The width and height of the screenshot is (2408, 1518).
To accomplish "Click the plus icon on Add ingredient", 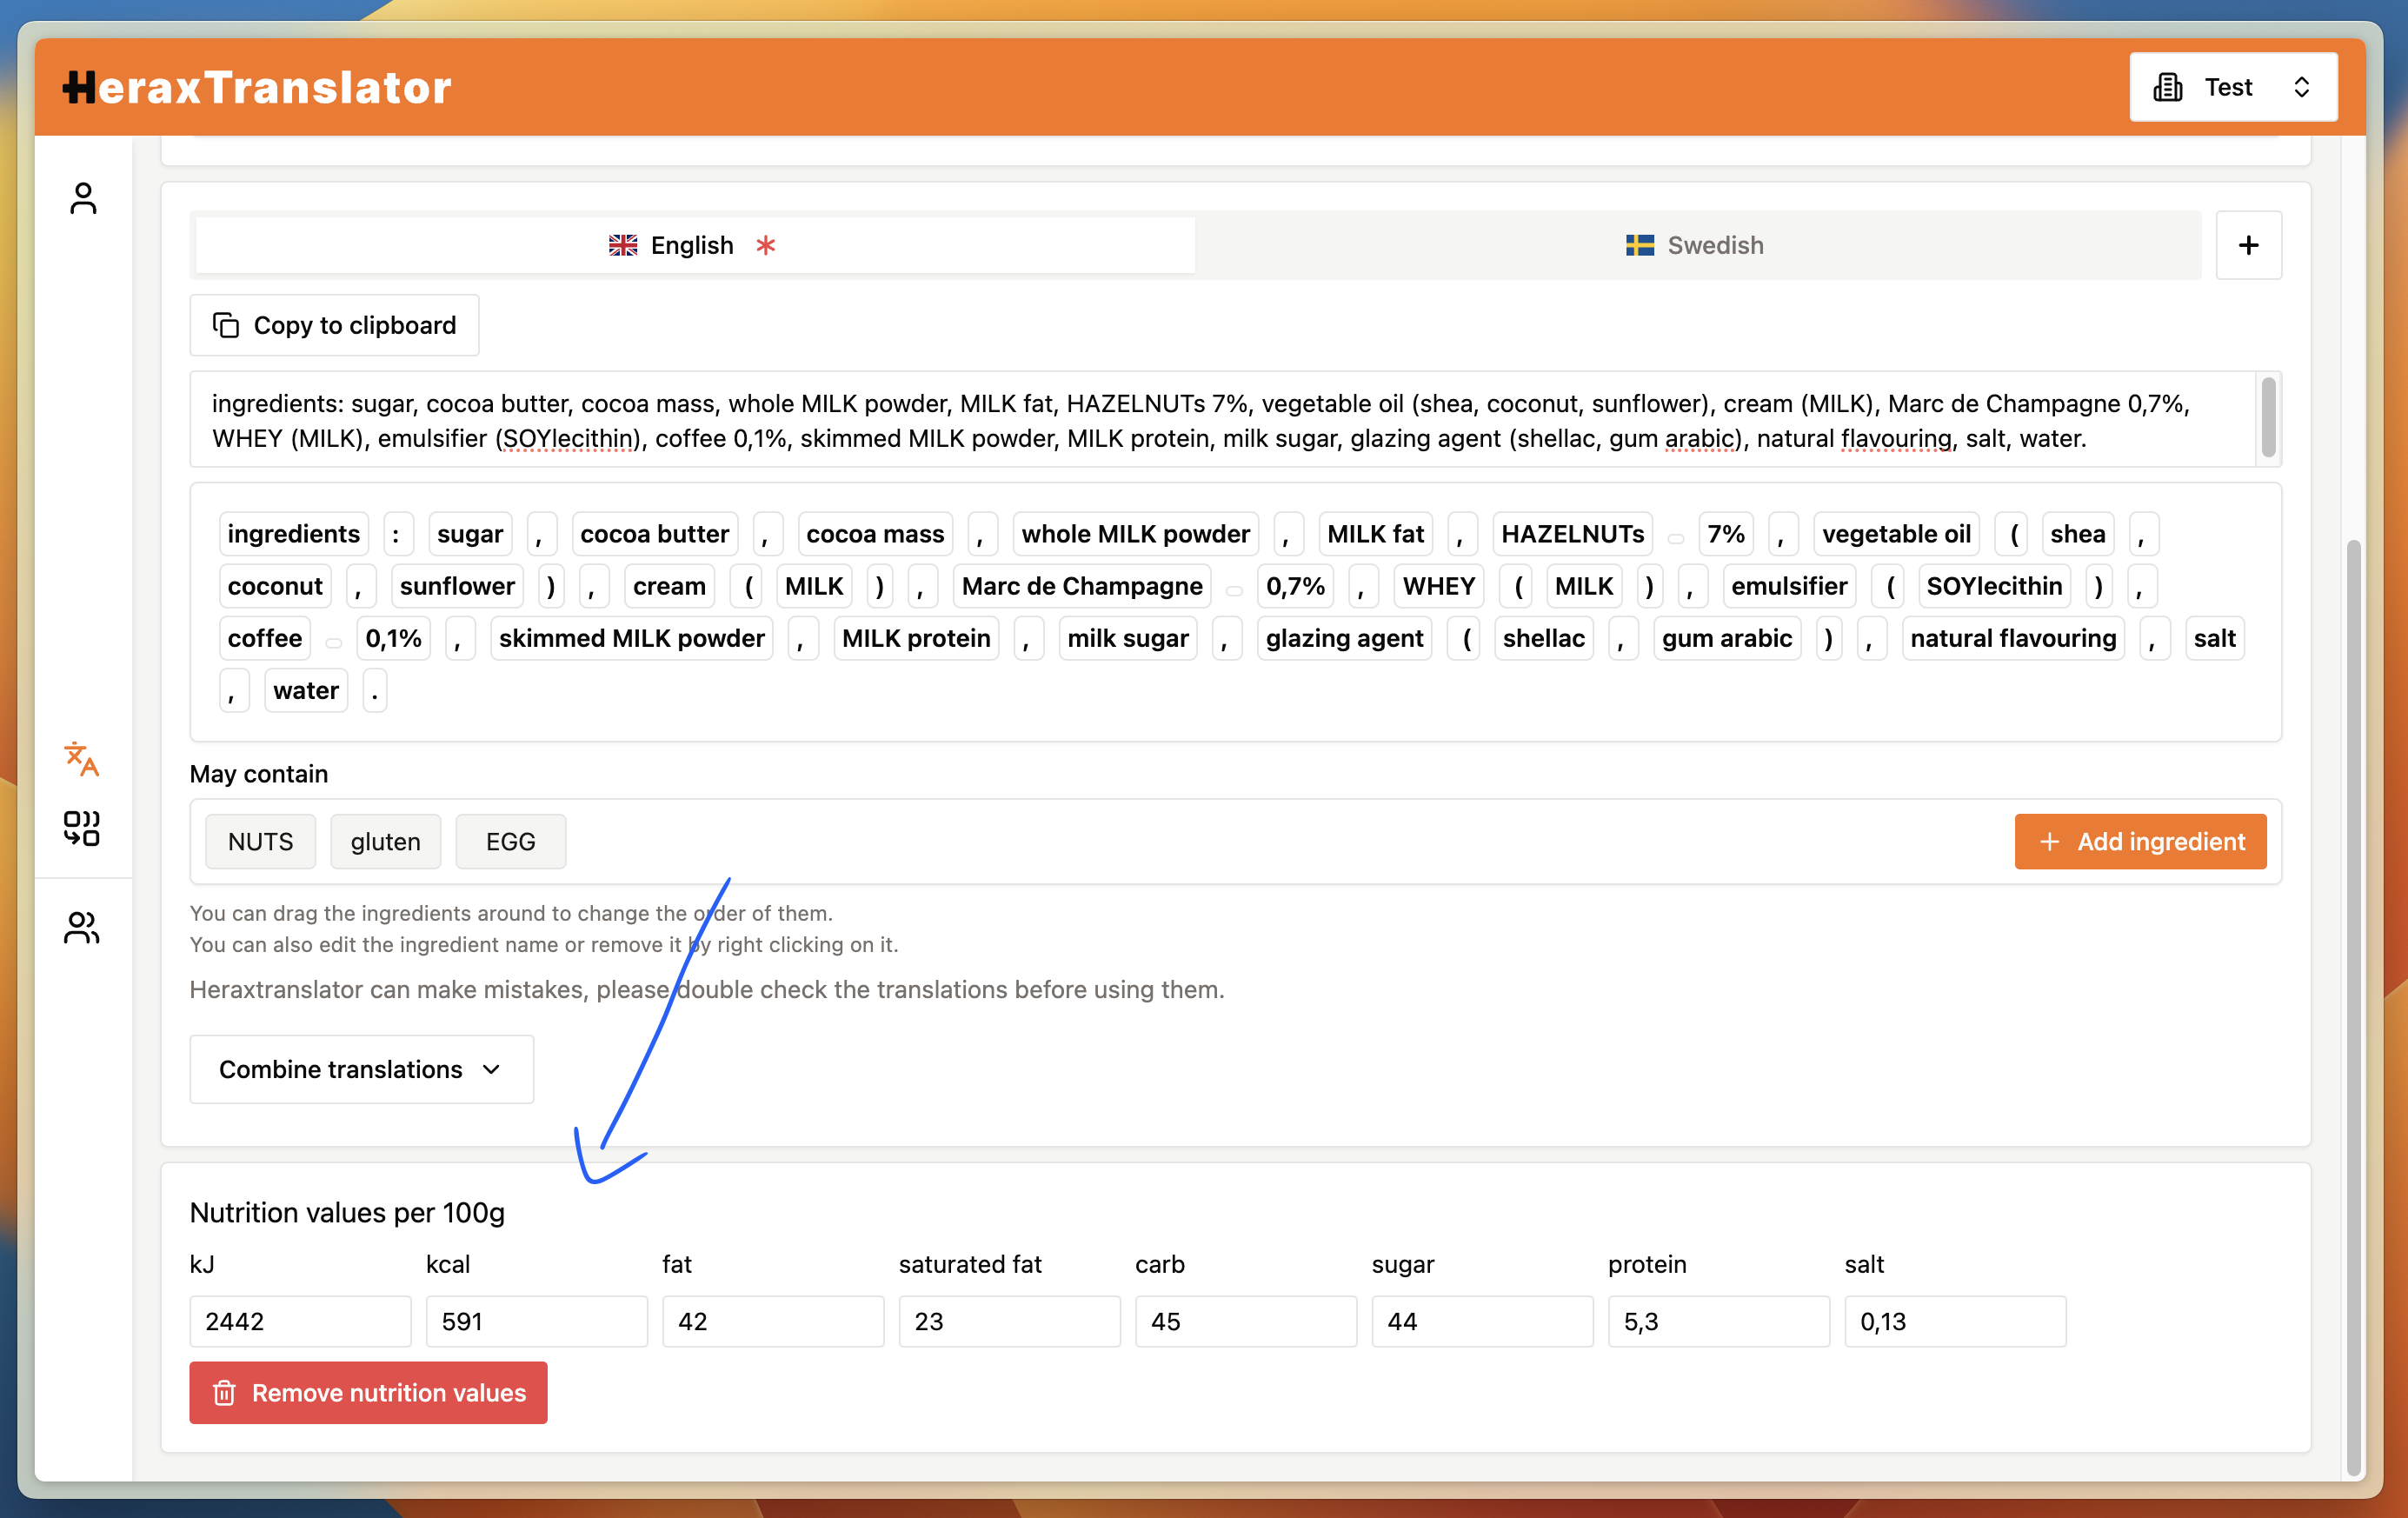I will tap(2049, 842).
